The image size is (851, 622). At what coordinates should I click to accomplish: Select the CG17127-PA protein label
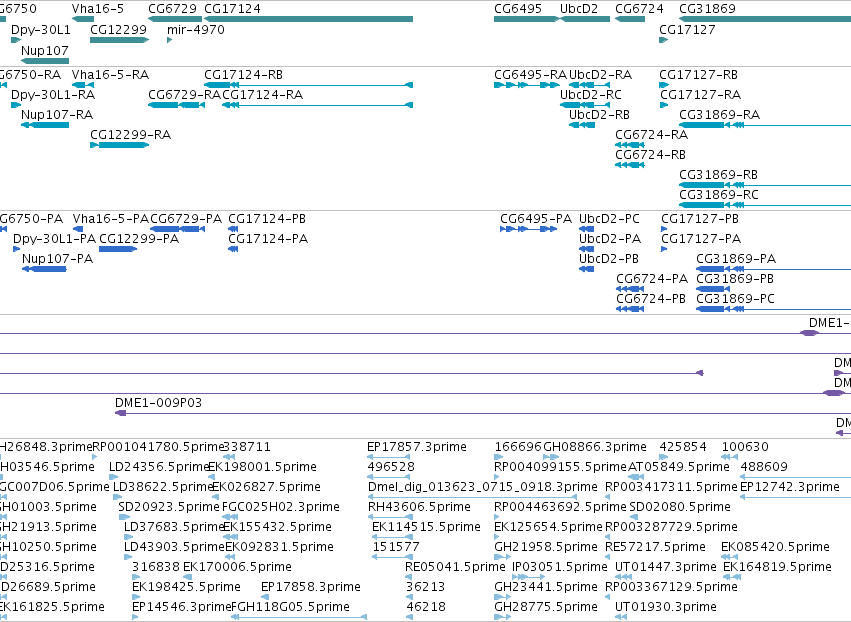click(701, 239)
